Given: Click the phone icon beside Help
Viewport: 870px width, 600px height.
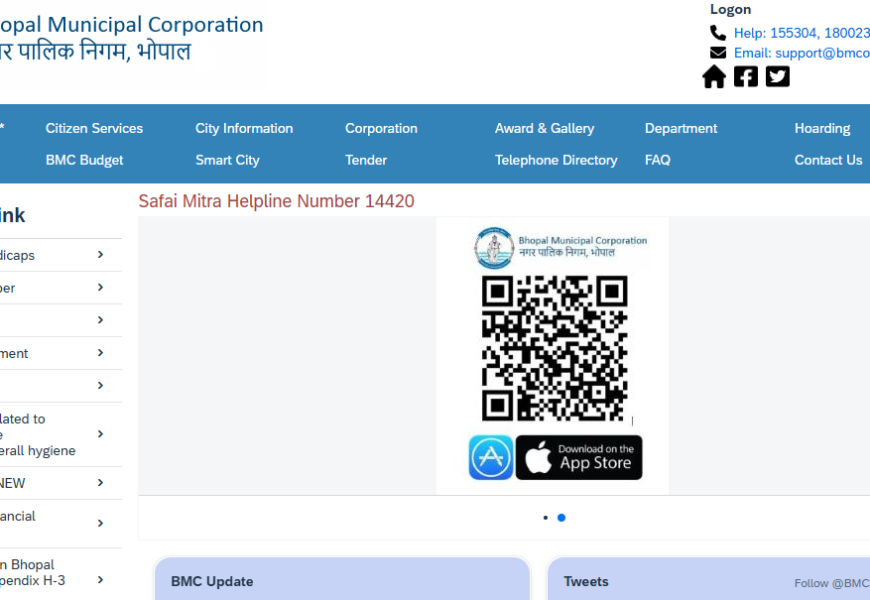Looking at the screenshot, I should point(718,33).
